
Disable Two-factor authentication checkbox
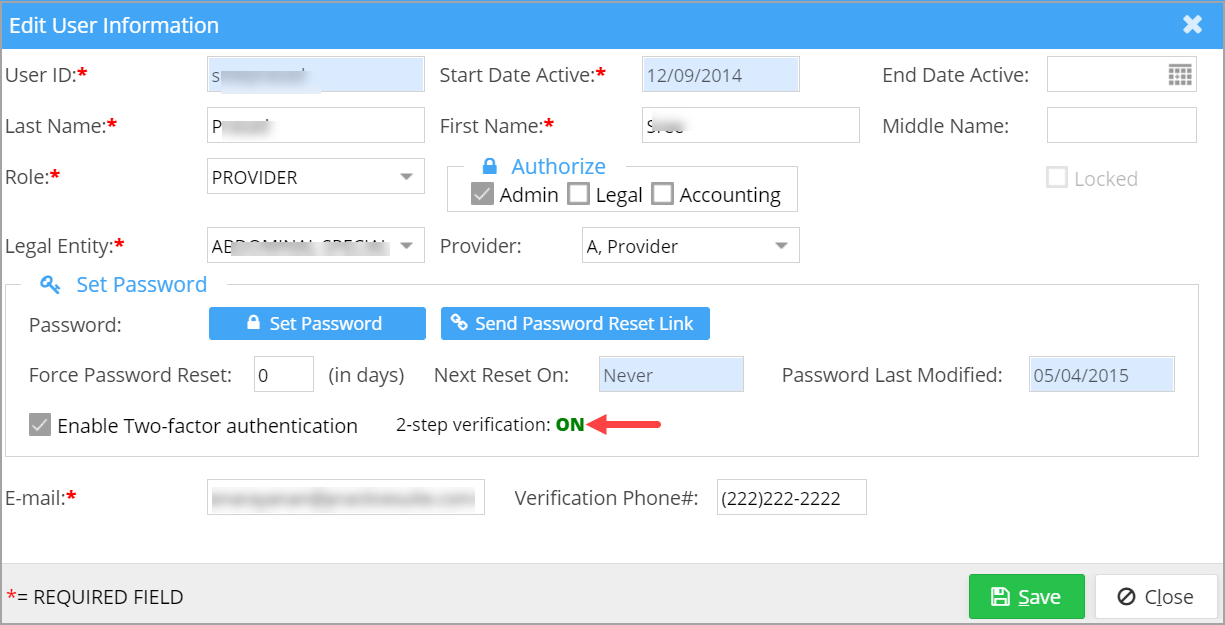(40, 426)
